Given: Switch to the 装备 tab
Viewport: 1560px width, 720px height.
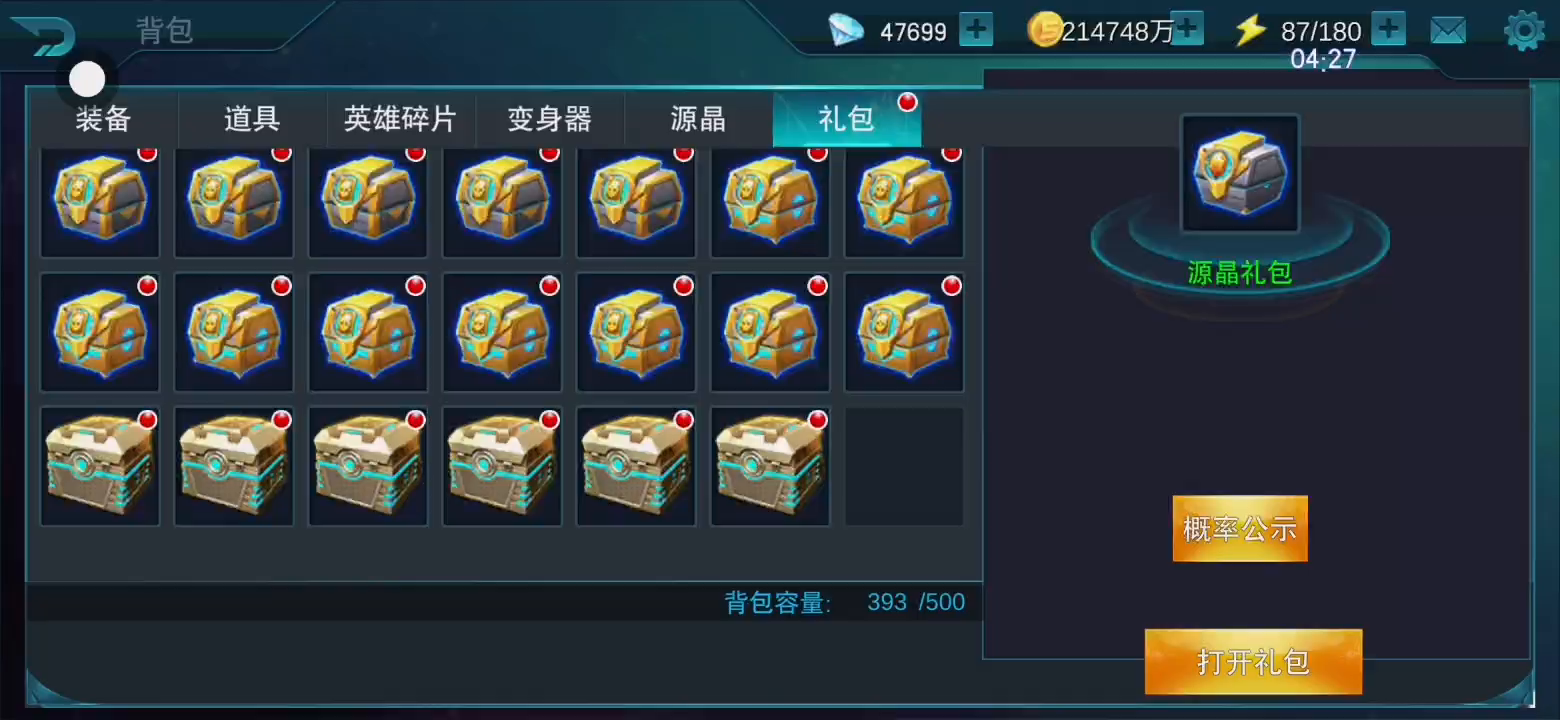Looking at the screenshot, I should coord(103,120).
